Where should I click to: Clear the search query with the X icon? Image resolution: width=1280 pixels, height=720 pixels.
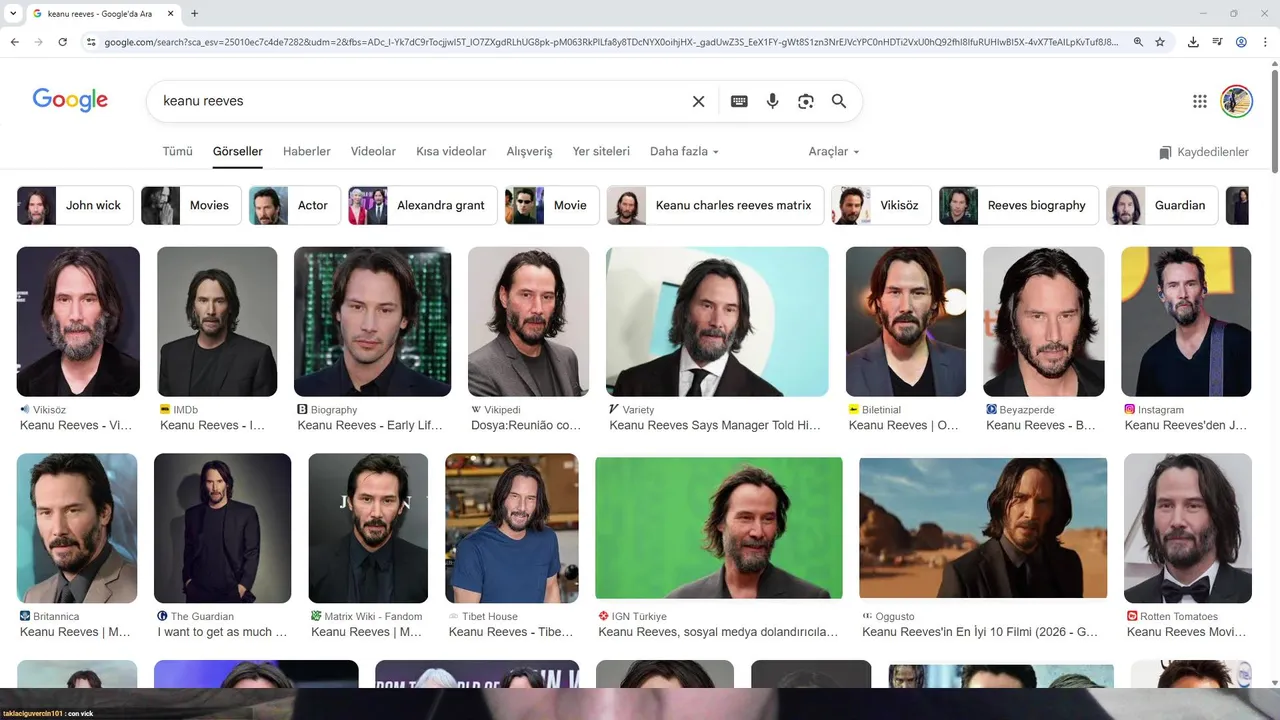point(699,101)
